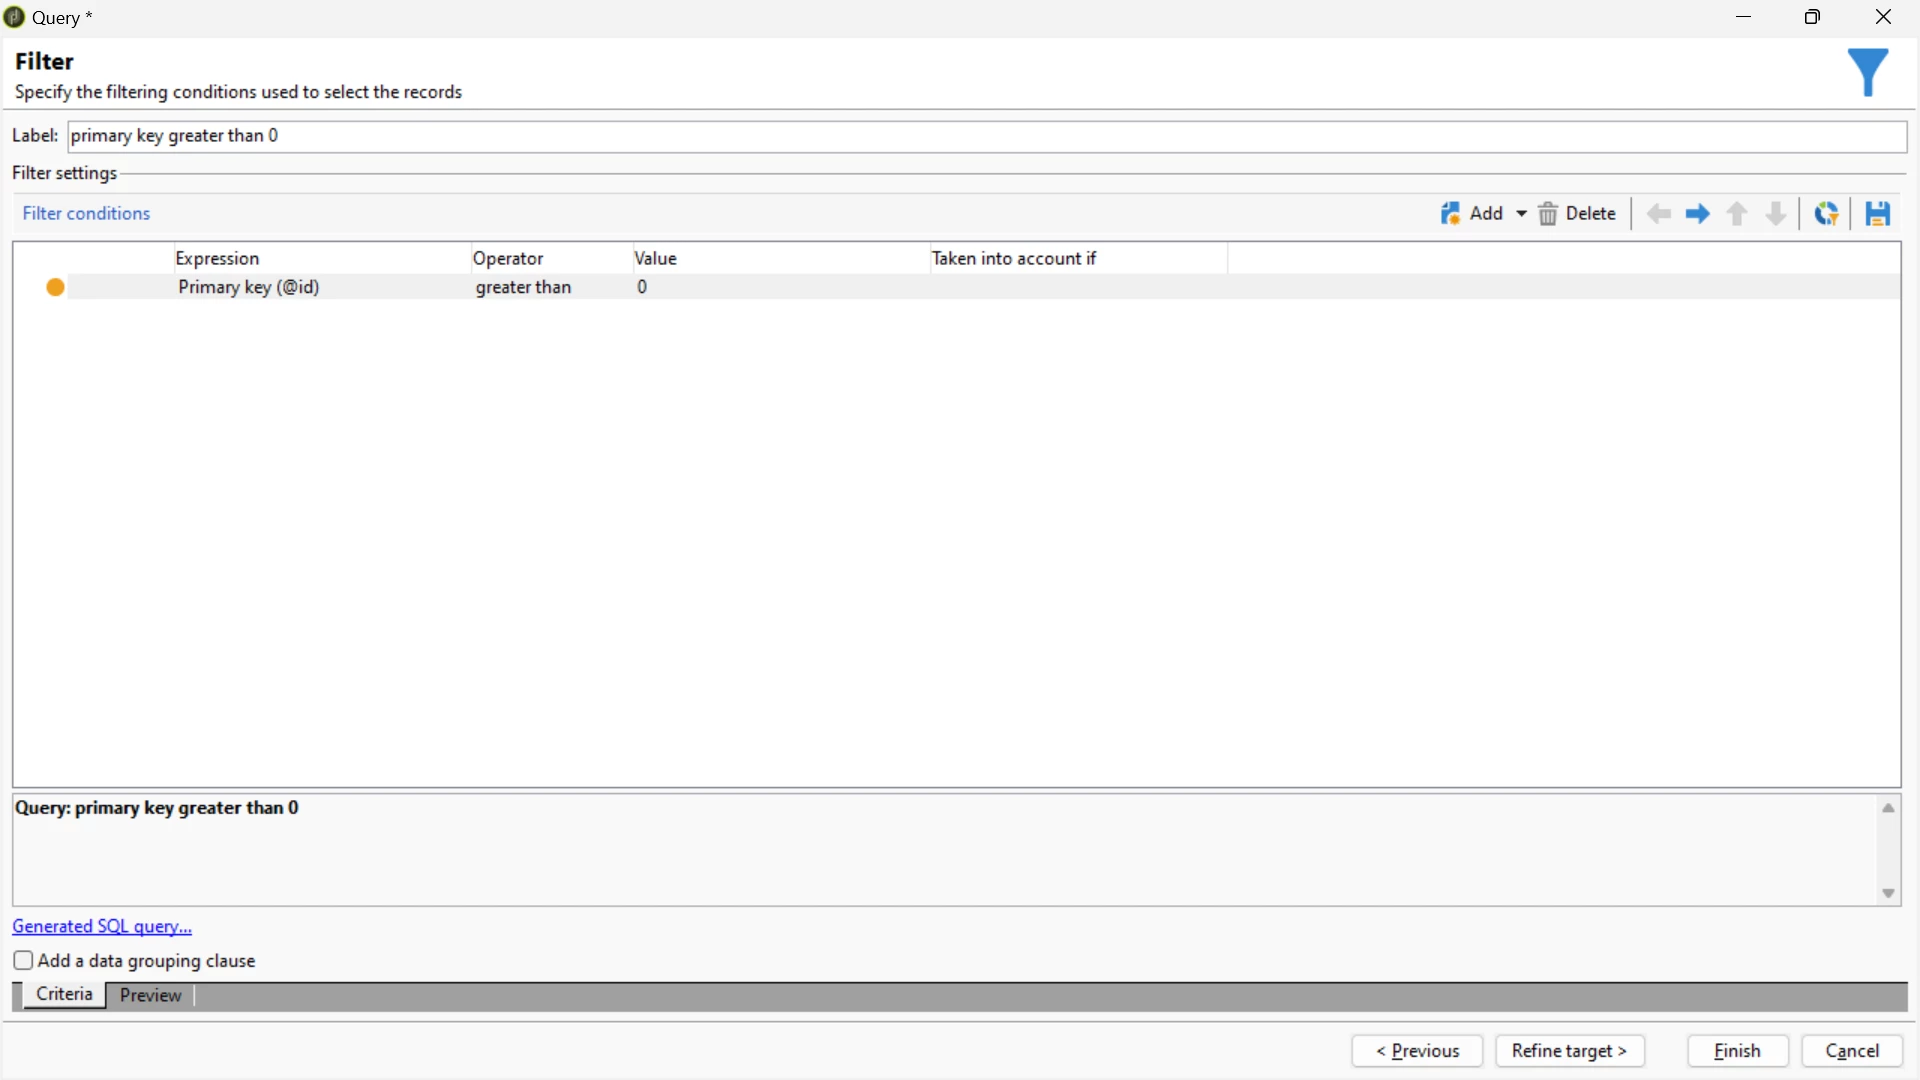Click the Previous button

pos(1417,1051)
